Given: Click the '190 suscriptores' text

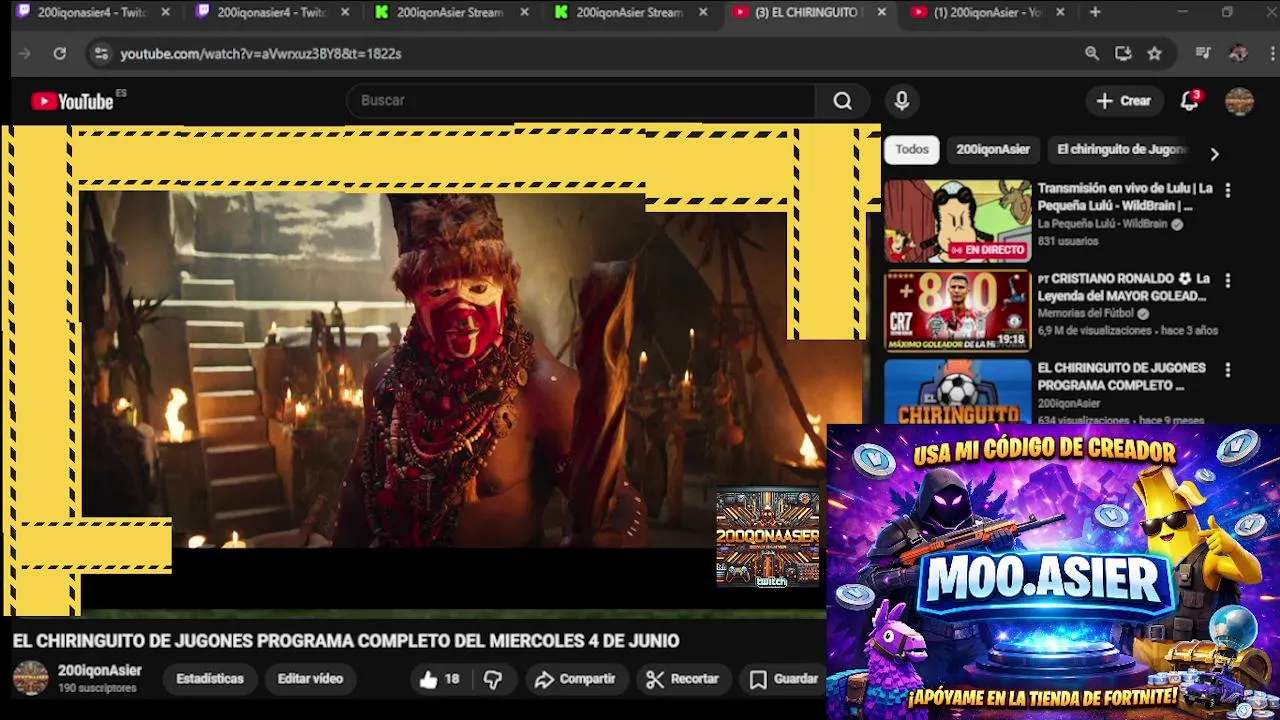Looking at the screenshot, I should [x=97, y=689].
